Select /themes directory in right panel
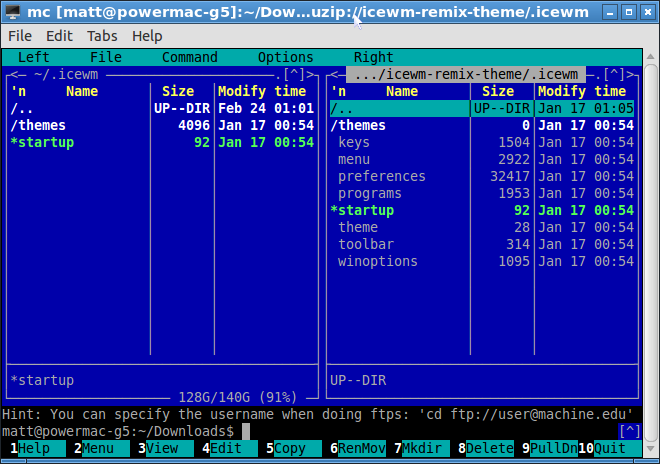 click(482, 125)
